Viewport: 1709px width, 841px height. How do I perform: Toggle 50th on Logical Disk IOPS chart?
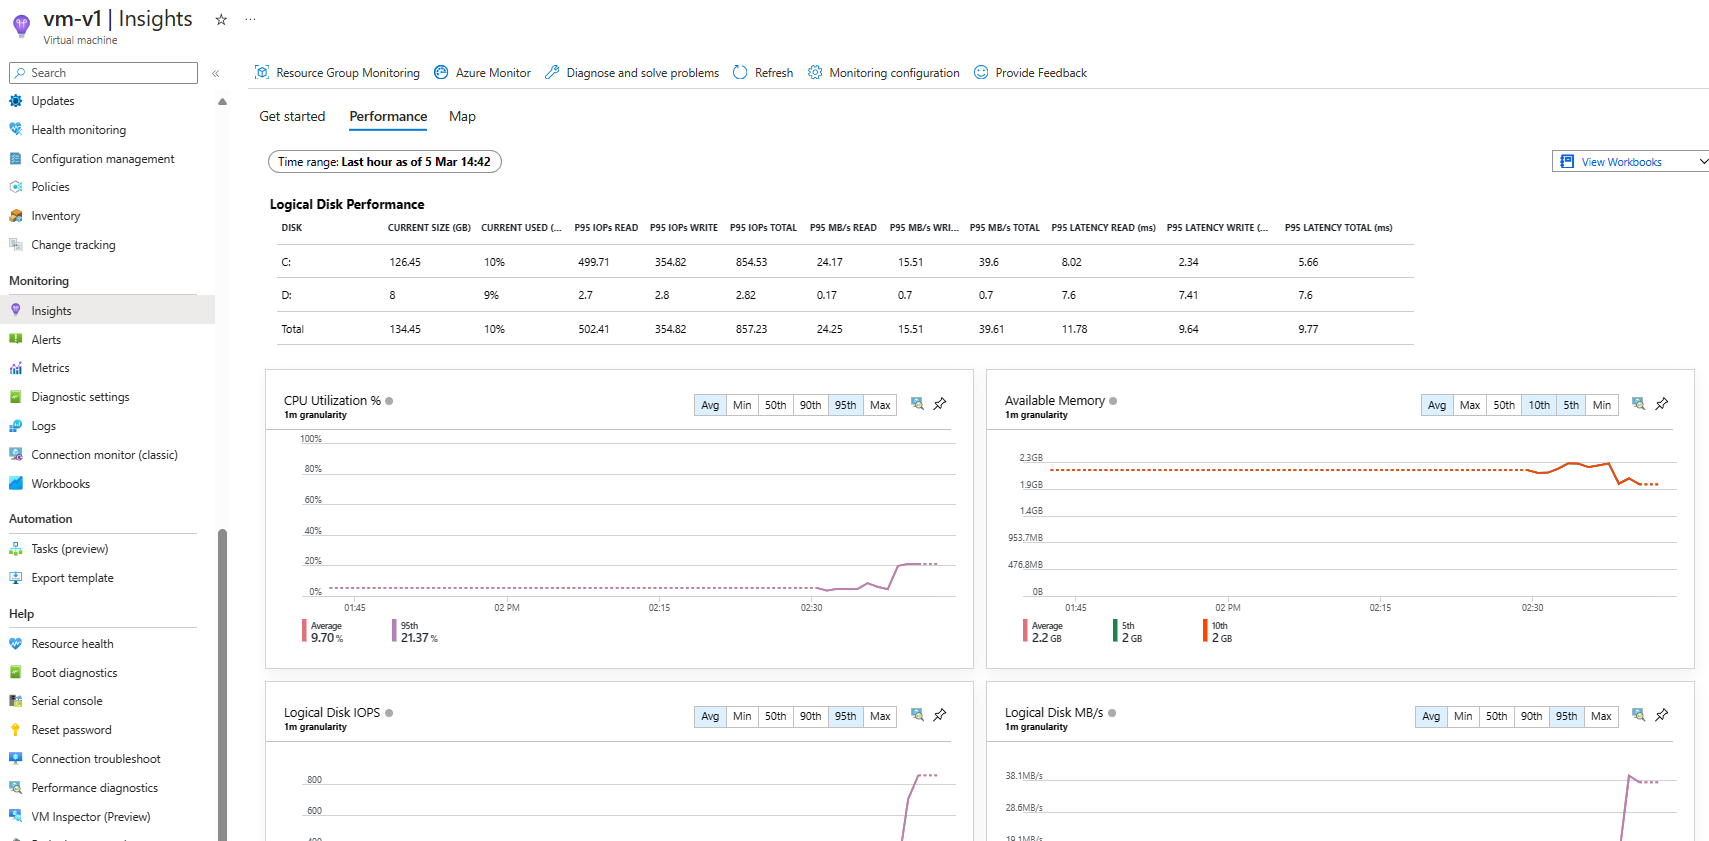pyautogui.click(x=776, y=716)
